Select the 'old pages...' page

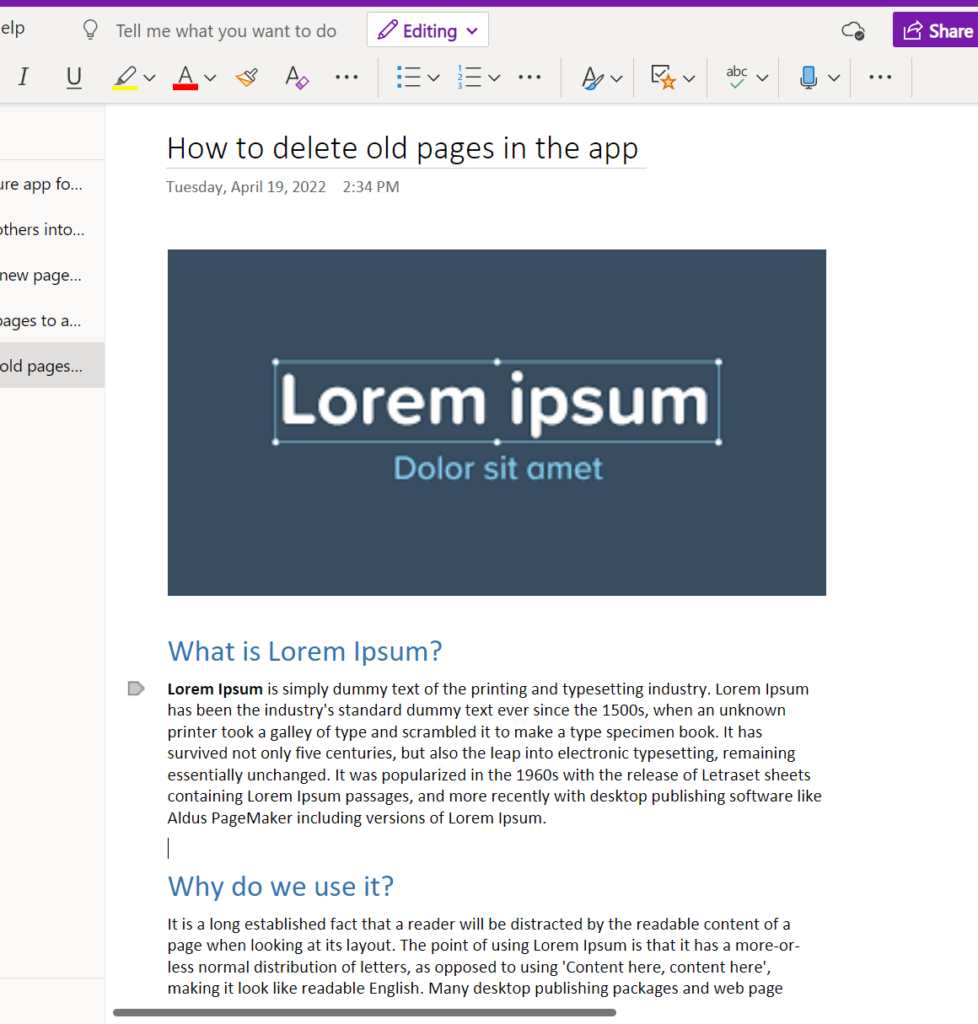click(x=52, y=366)
